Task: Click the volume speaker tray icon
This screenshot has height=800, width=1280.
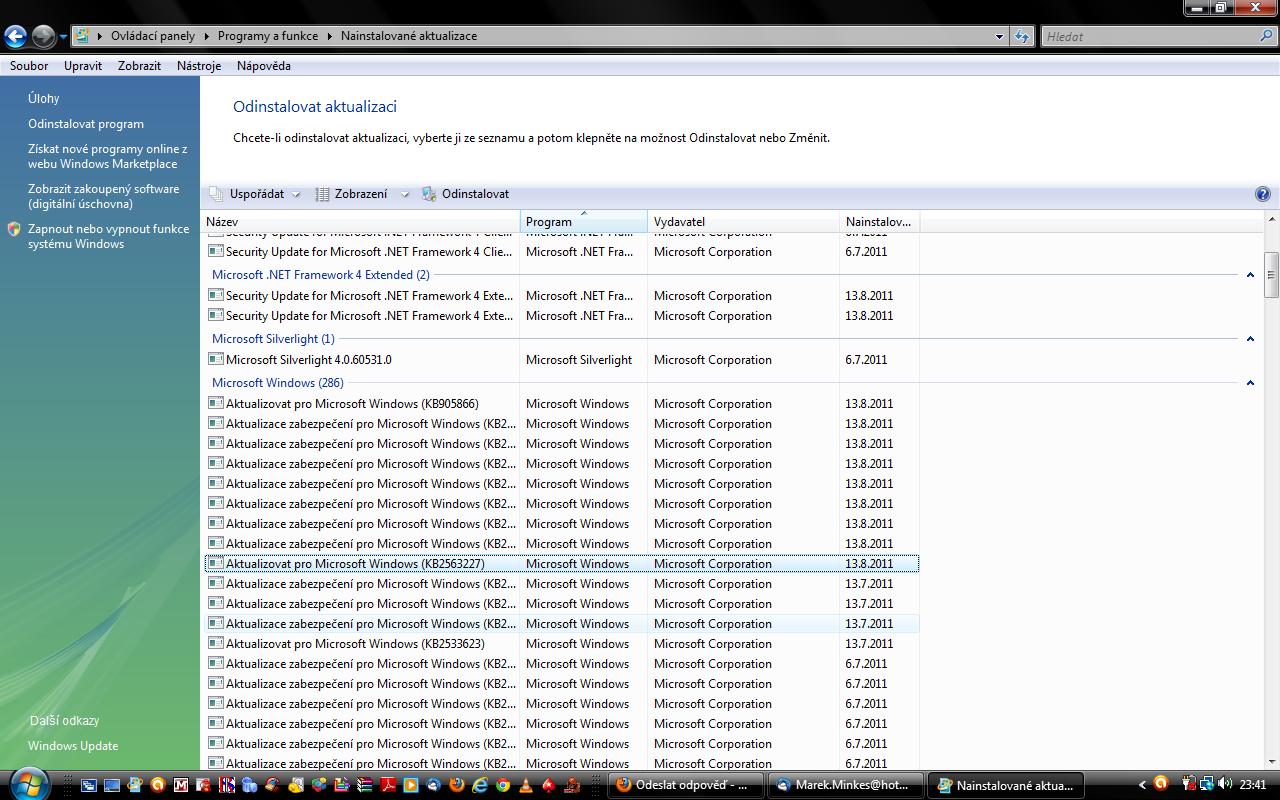Action: coord(1225,785)
